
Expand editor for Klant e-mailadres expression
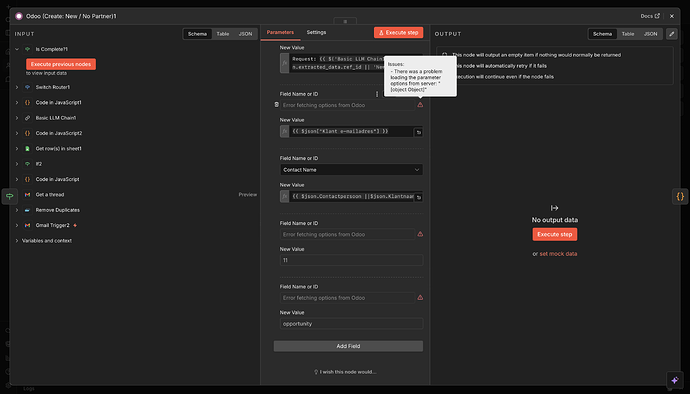[x=418, y=132]
